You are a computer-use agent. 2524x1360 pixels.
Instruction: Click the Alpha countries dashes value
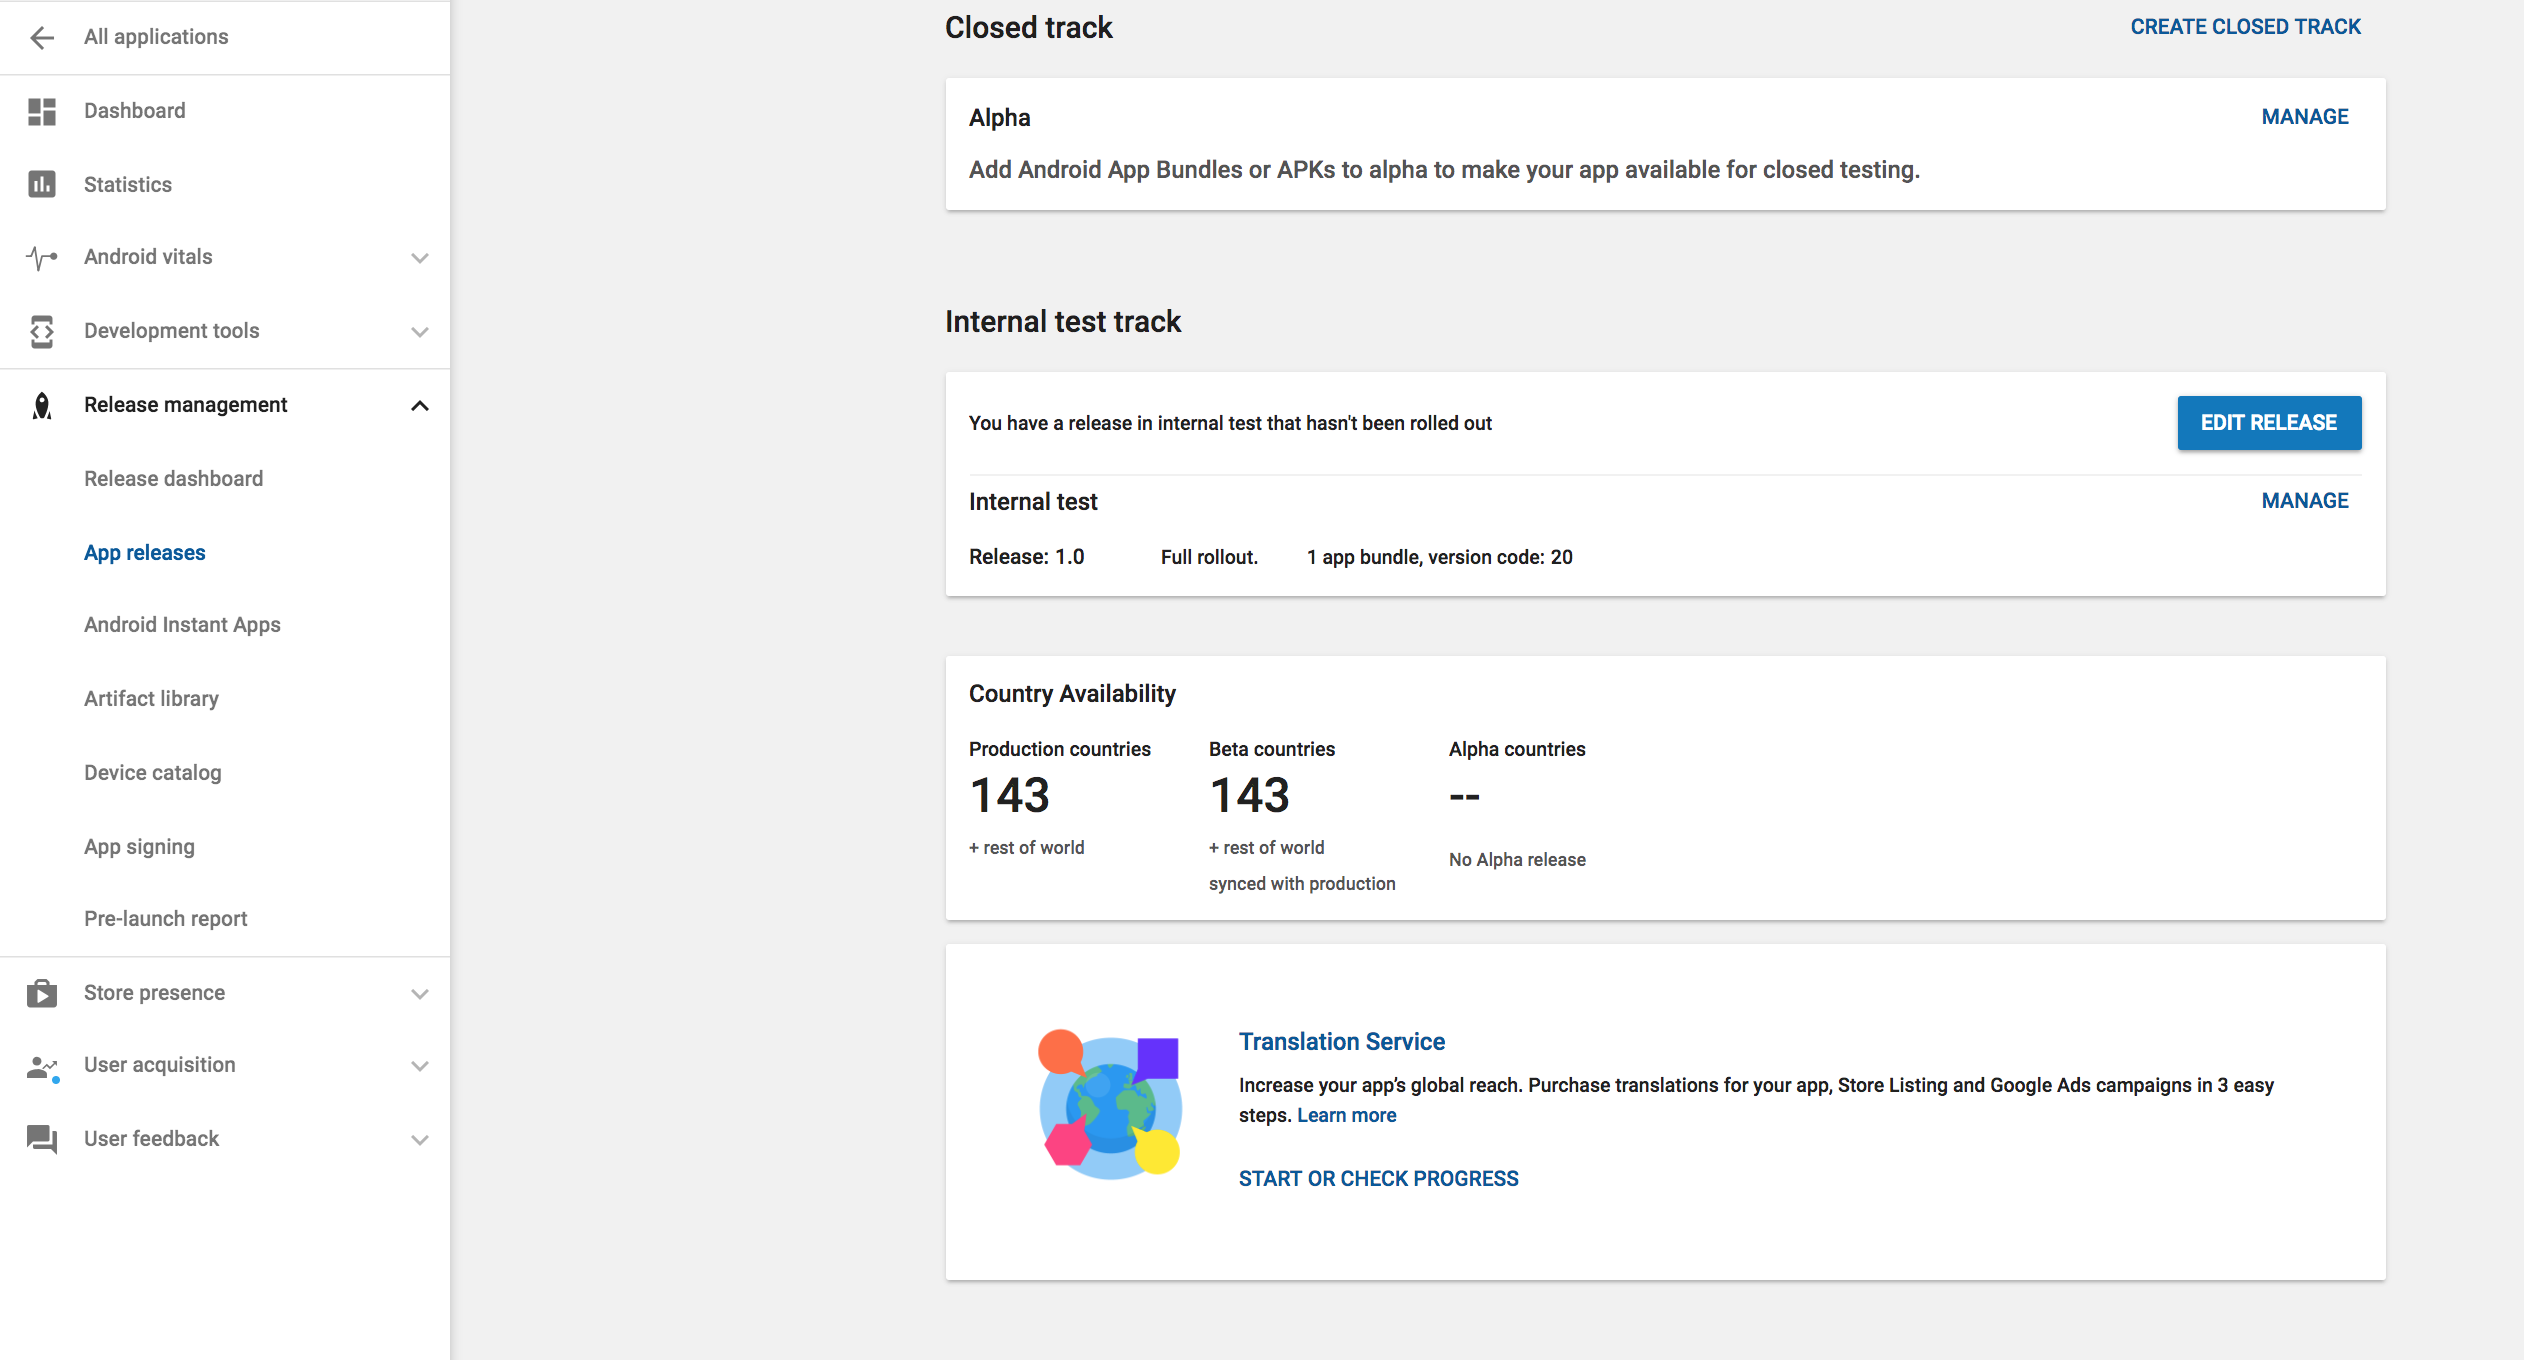coord(1464,797)
